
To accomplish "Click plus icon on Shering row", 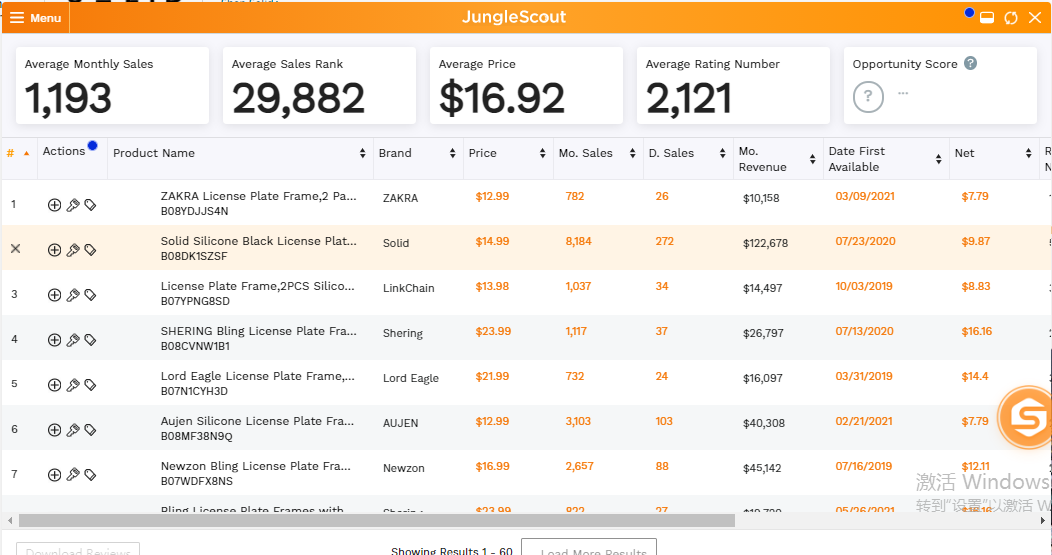I will click(x=54, y=340).
